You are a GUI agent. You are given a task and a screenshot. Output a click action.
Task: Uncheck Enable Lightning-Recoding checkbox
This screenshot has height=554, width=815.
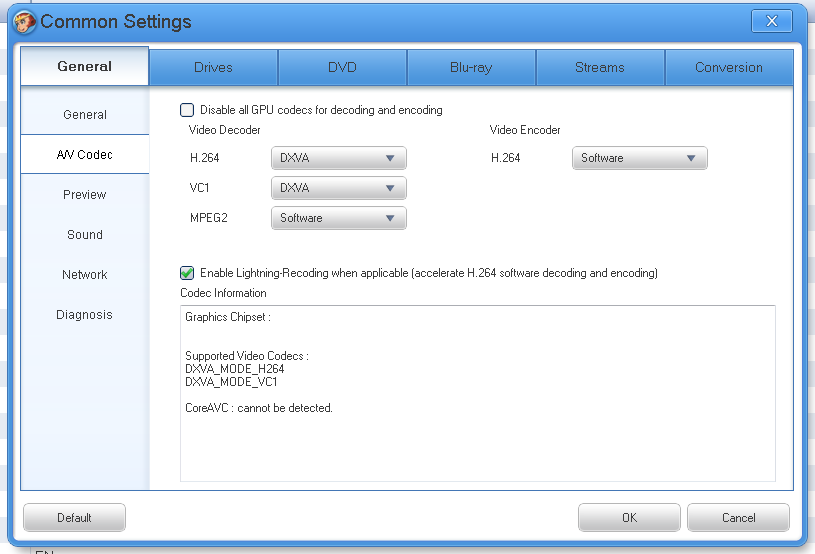pos(187,273)
